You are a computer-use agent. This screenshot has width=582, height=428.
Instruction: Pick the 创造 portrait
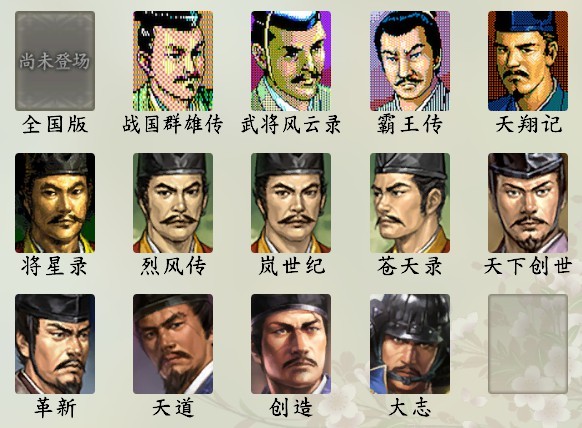click(291, 344)
